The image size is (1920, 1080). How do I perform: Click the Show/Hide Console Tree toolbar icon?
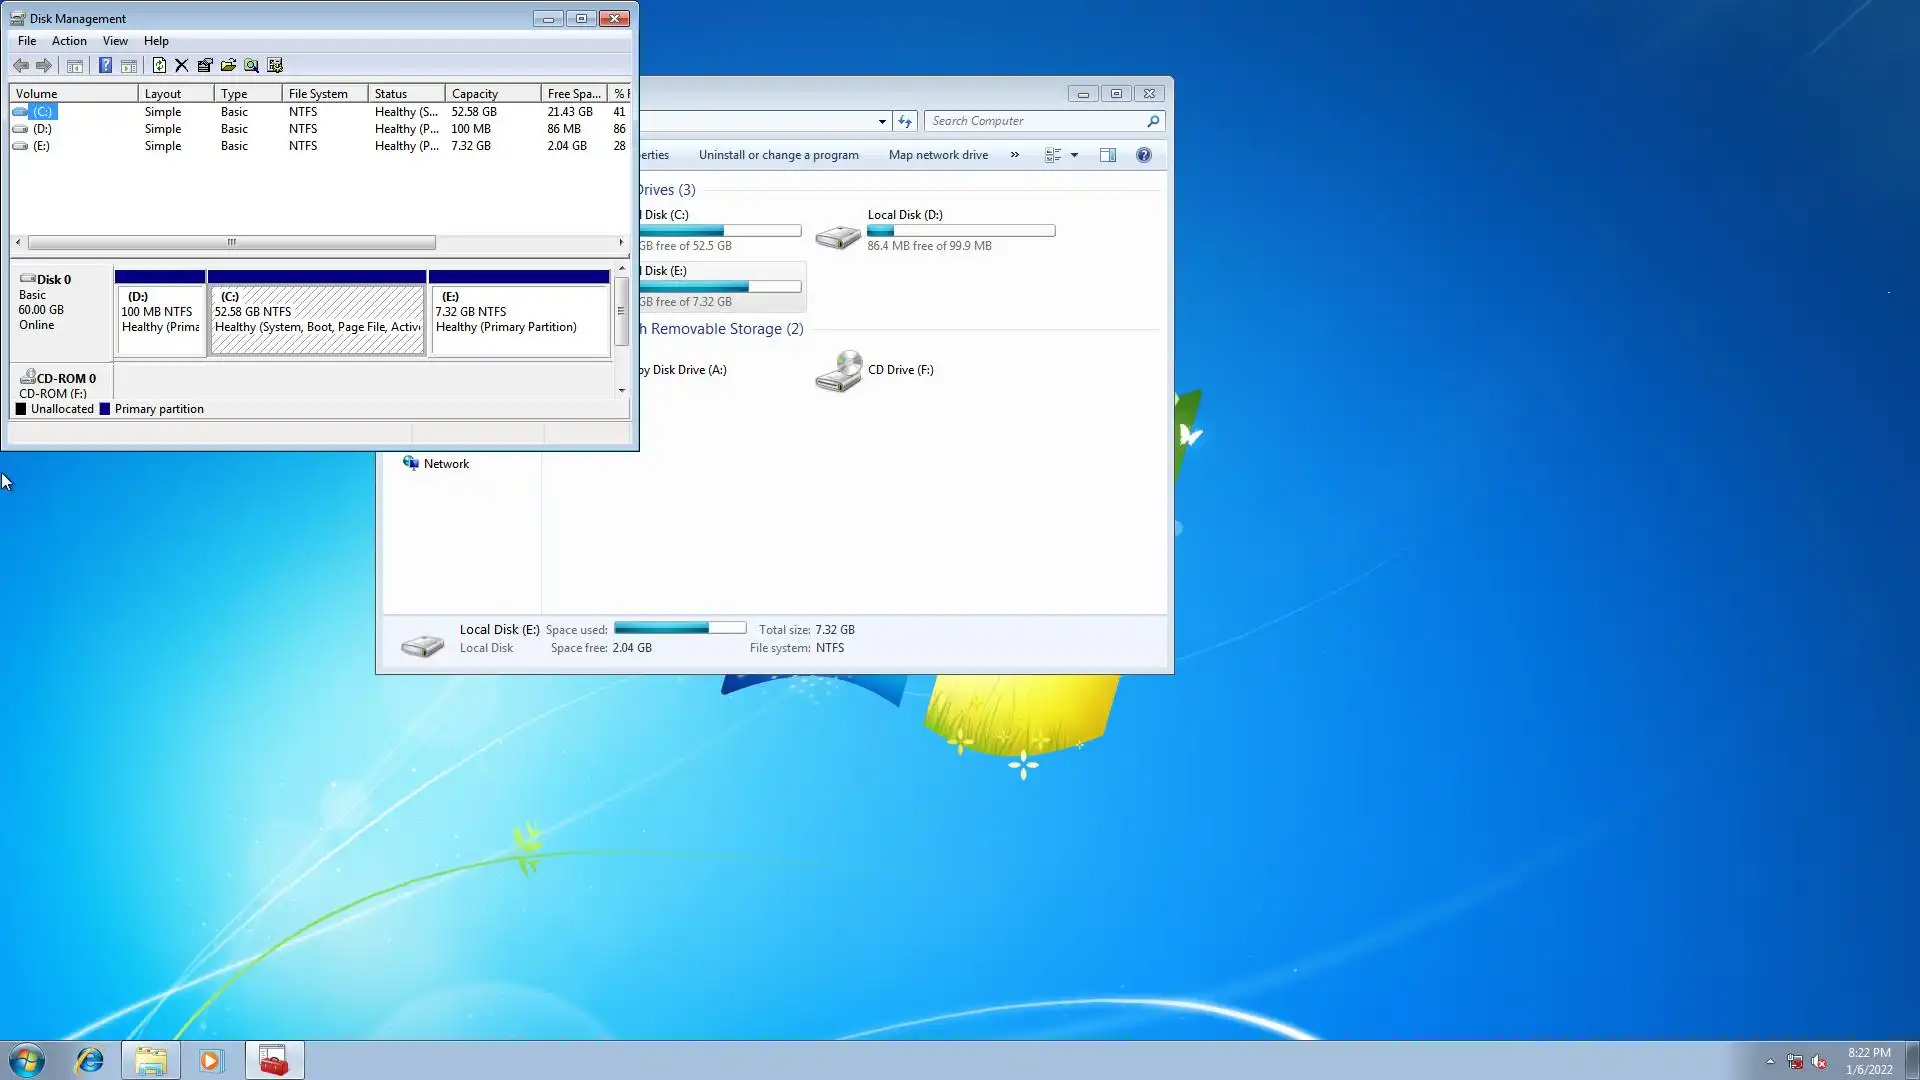point(75,66)
